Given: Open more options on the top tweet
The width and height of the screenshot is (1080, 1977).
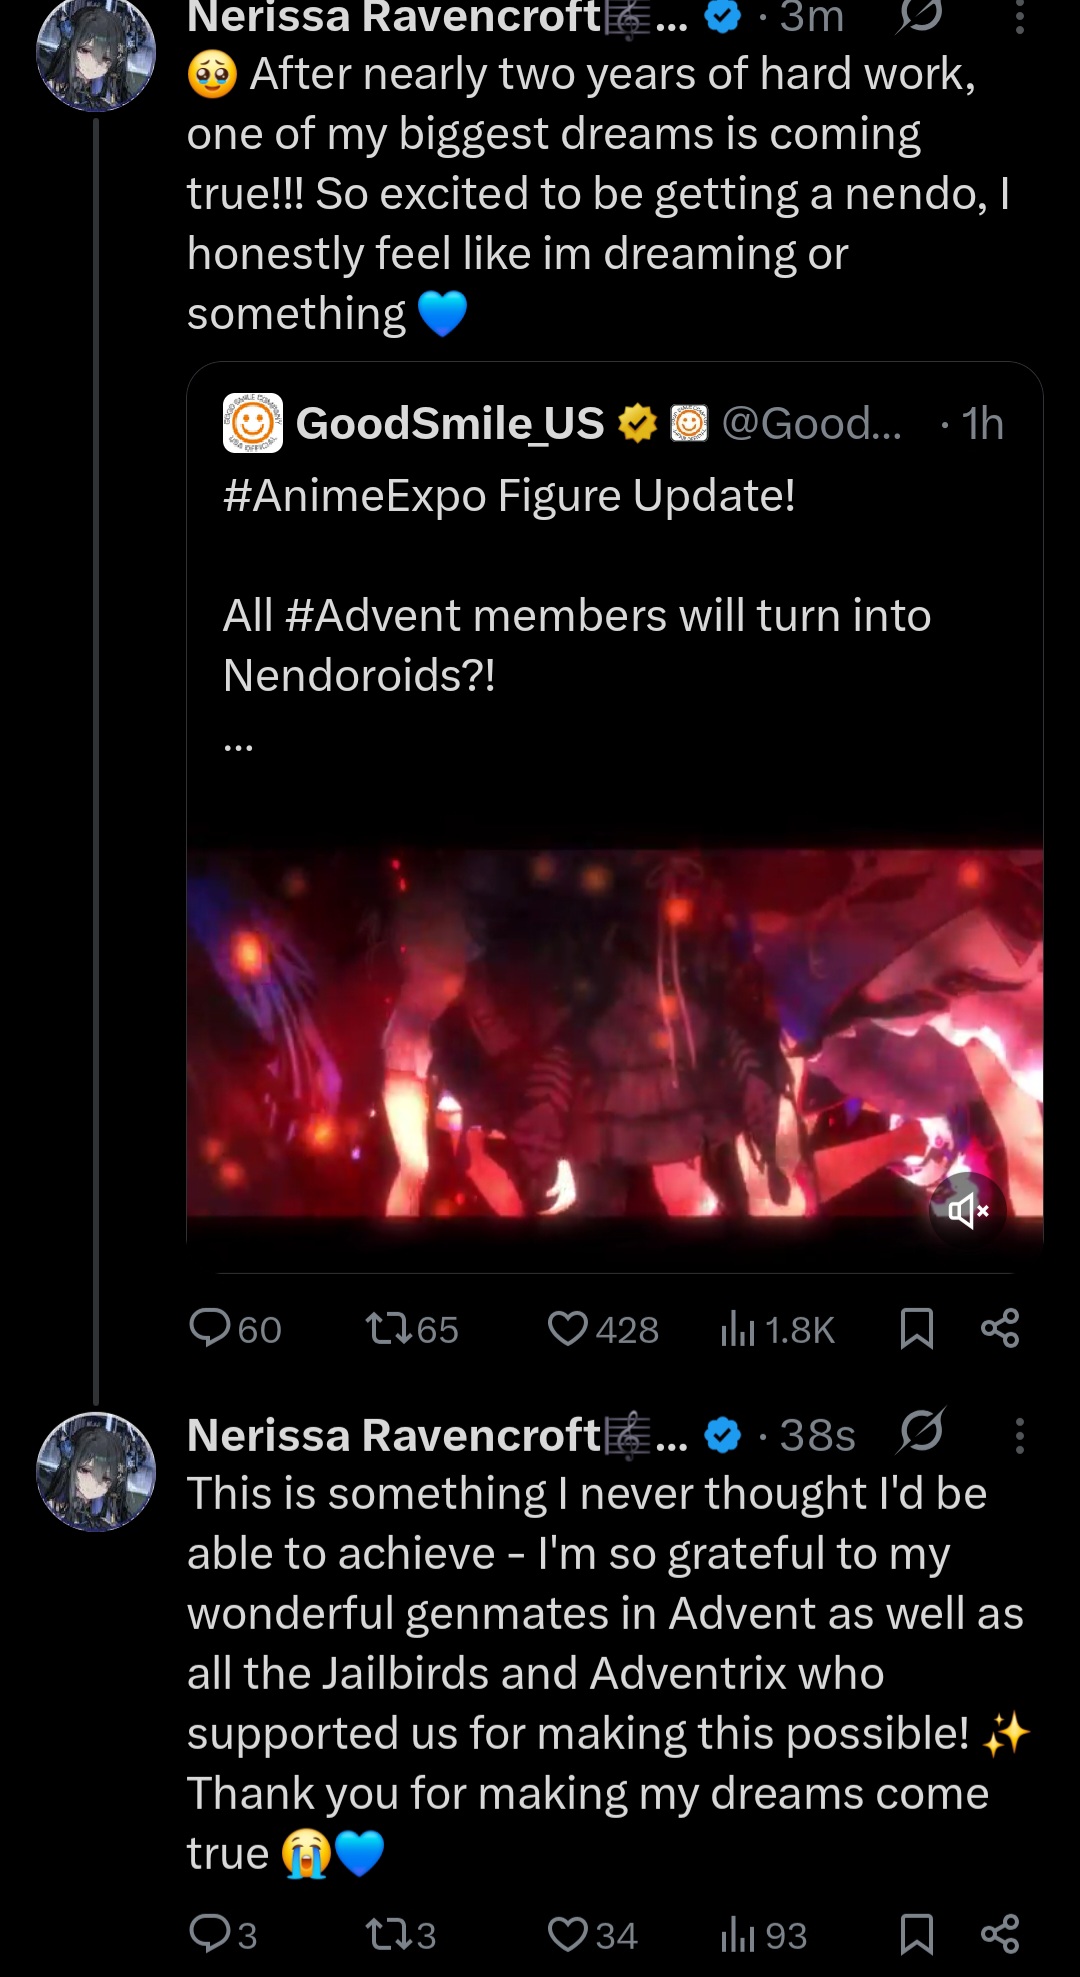Looking at the screenshot, I should click(x=1019, y=17).
